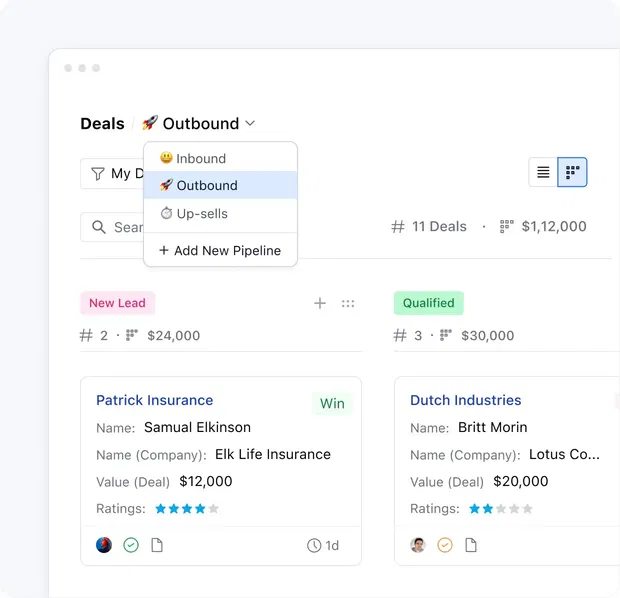This screenshot has height=598, width=620.
Task: Click the $30,000 Qualified total
Action: pyautogui.click(x=488, y=336)
